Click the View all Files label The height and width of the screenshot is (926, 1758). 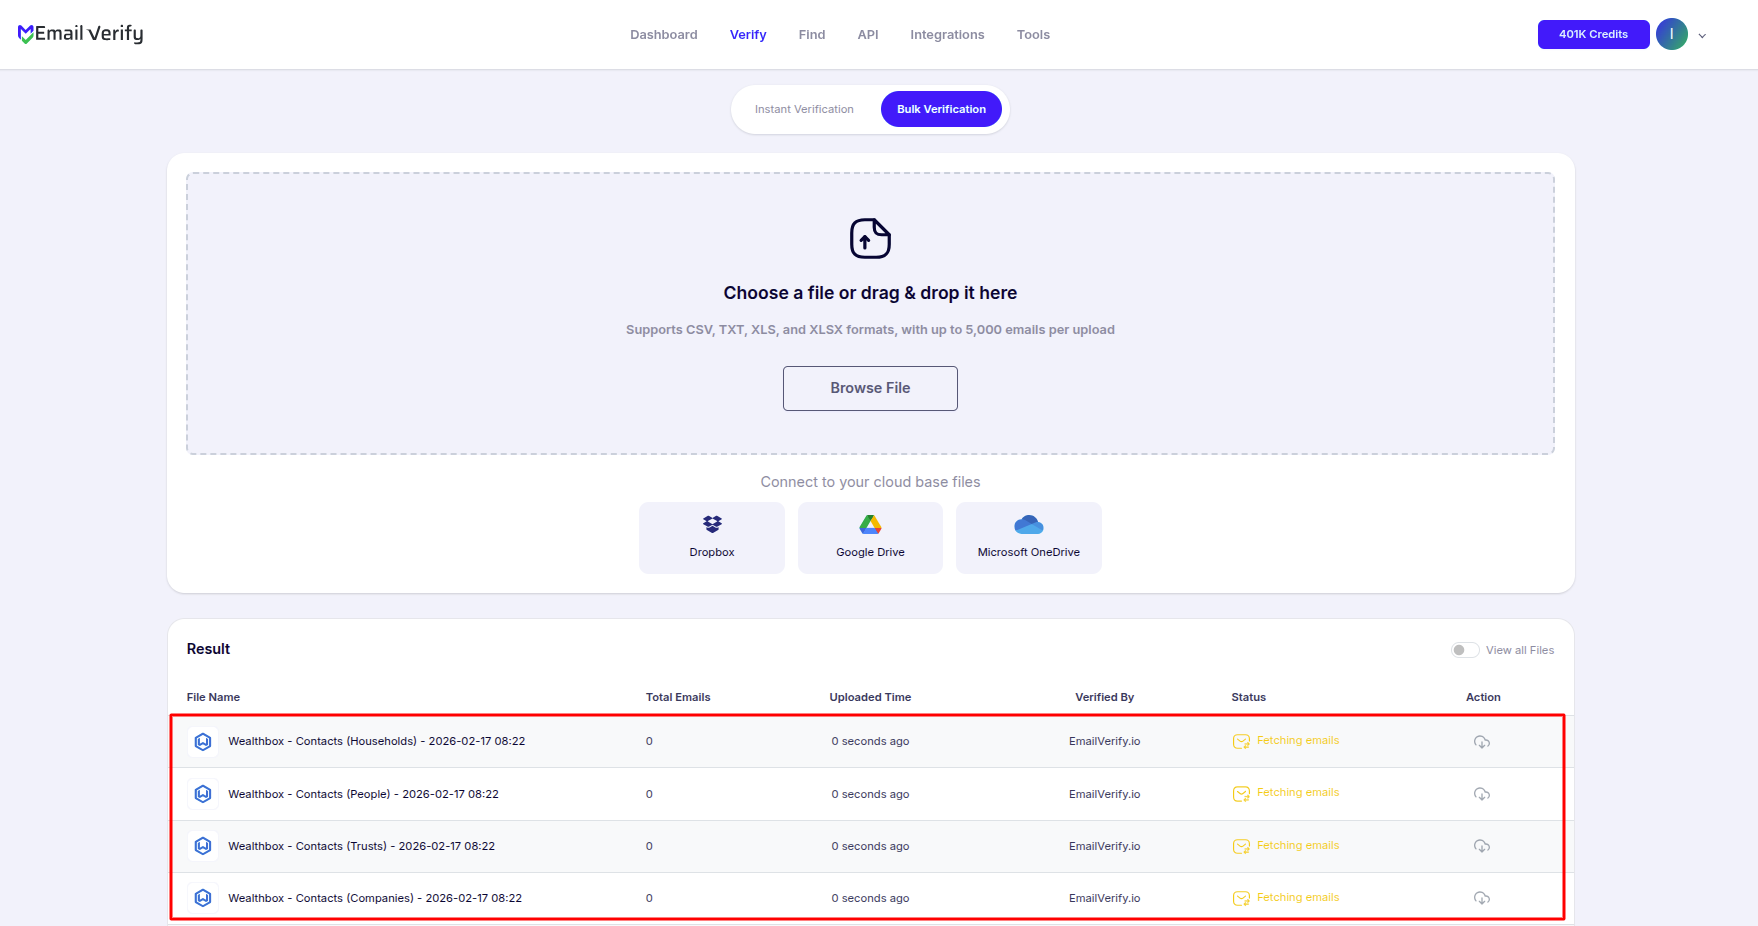coord(1520,650)
